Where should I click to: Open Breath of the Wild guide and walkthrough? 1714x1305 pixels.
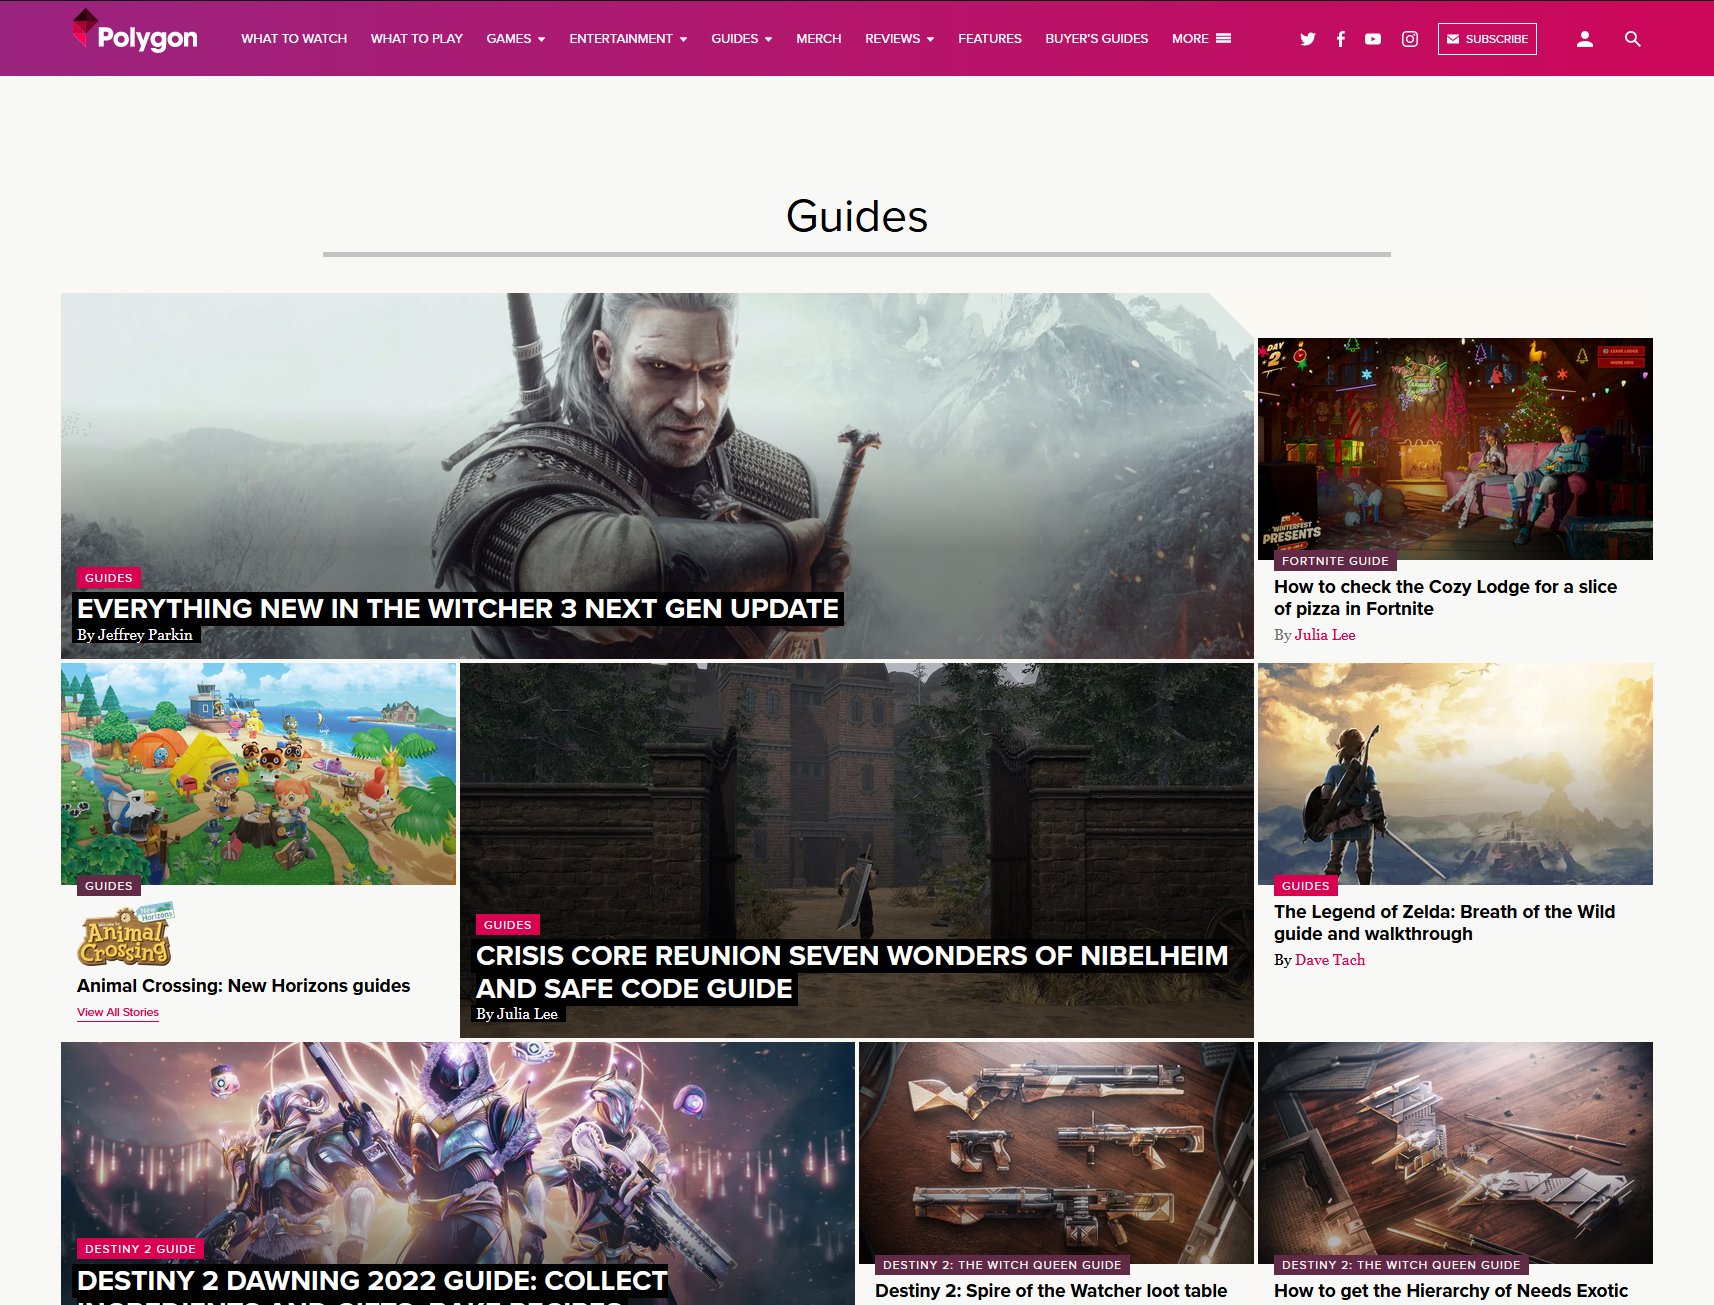[1444, 923]
